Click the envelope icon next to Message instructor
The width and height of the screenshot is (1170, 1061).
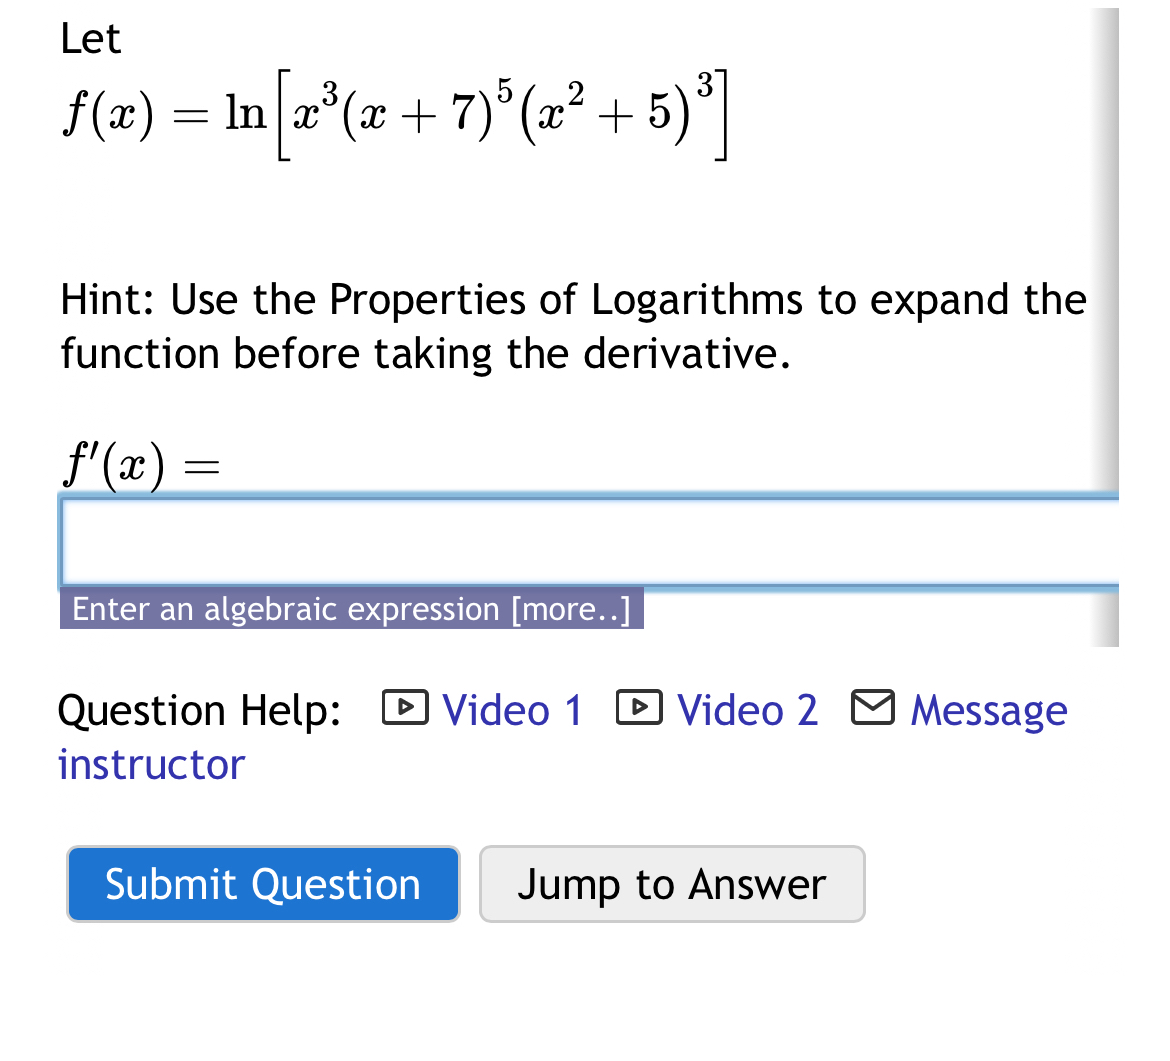click(x=872, y=707)
